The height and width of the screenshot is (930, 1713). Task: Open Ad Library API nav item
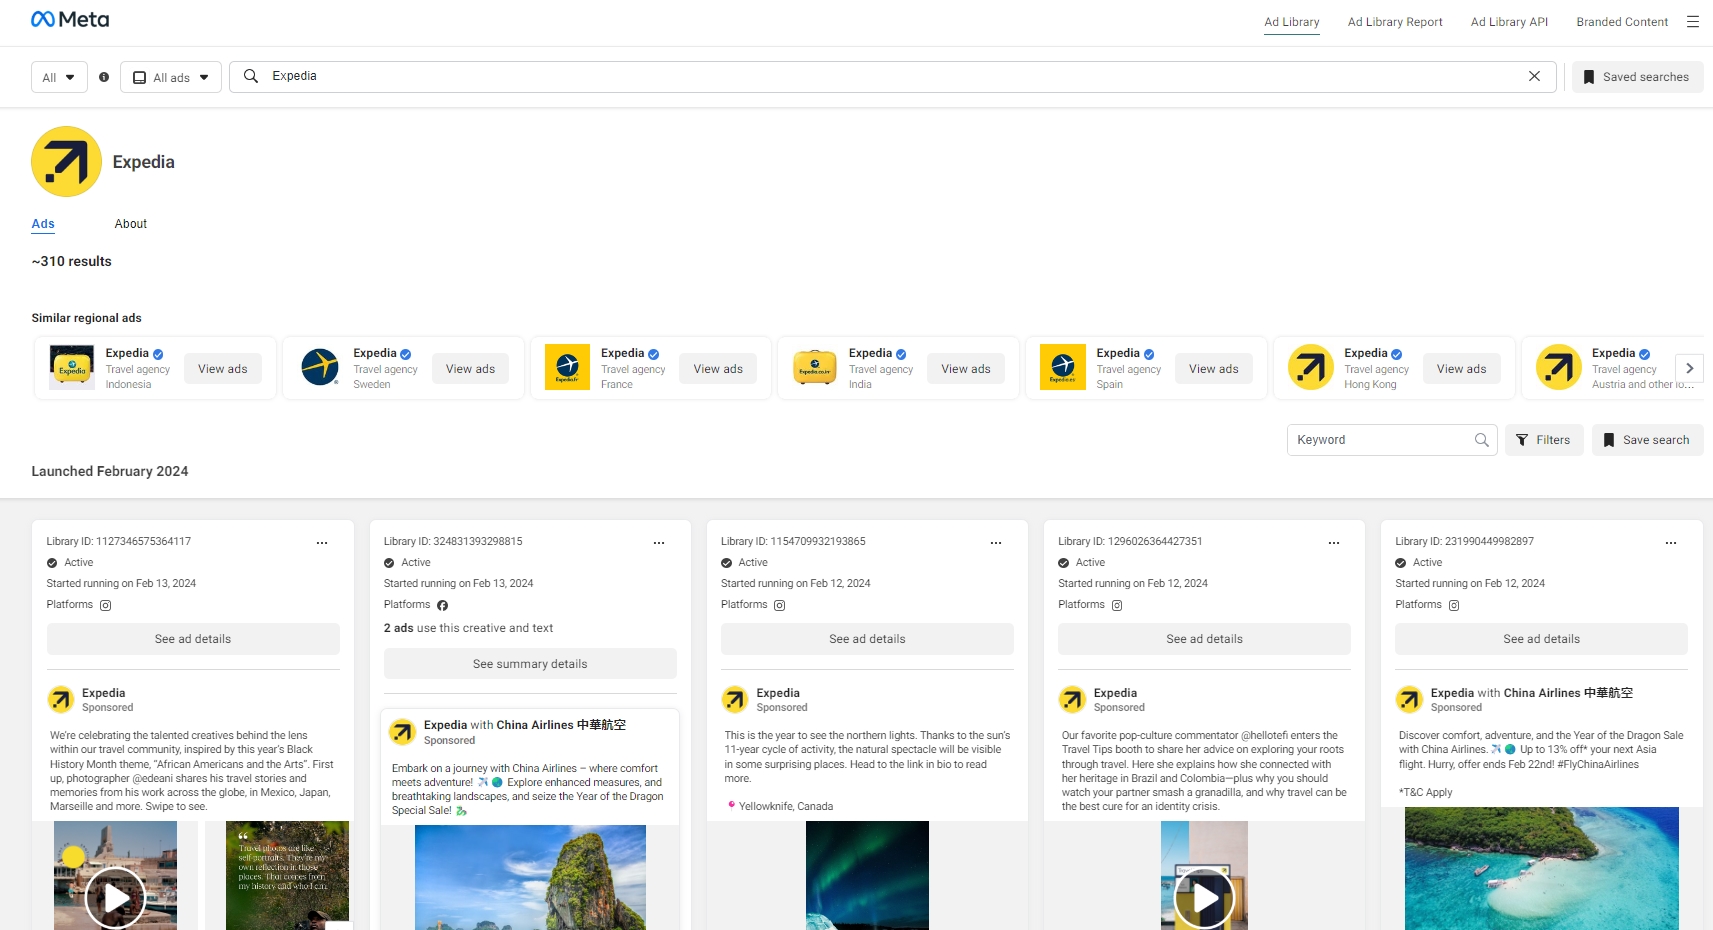pyautogui.click(x=1509, y=22)
